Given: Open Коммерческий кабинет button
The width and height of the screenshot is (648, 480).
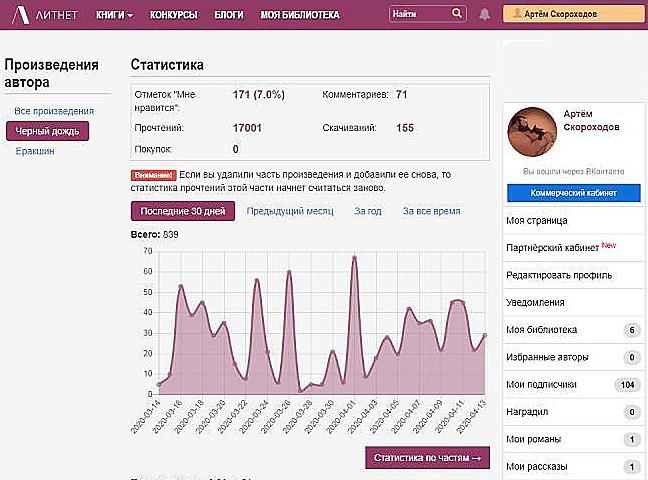Looking at the screenshot, I should 572,193.
